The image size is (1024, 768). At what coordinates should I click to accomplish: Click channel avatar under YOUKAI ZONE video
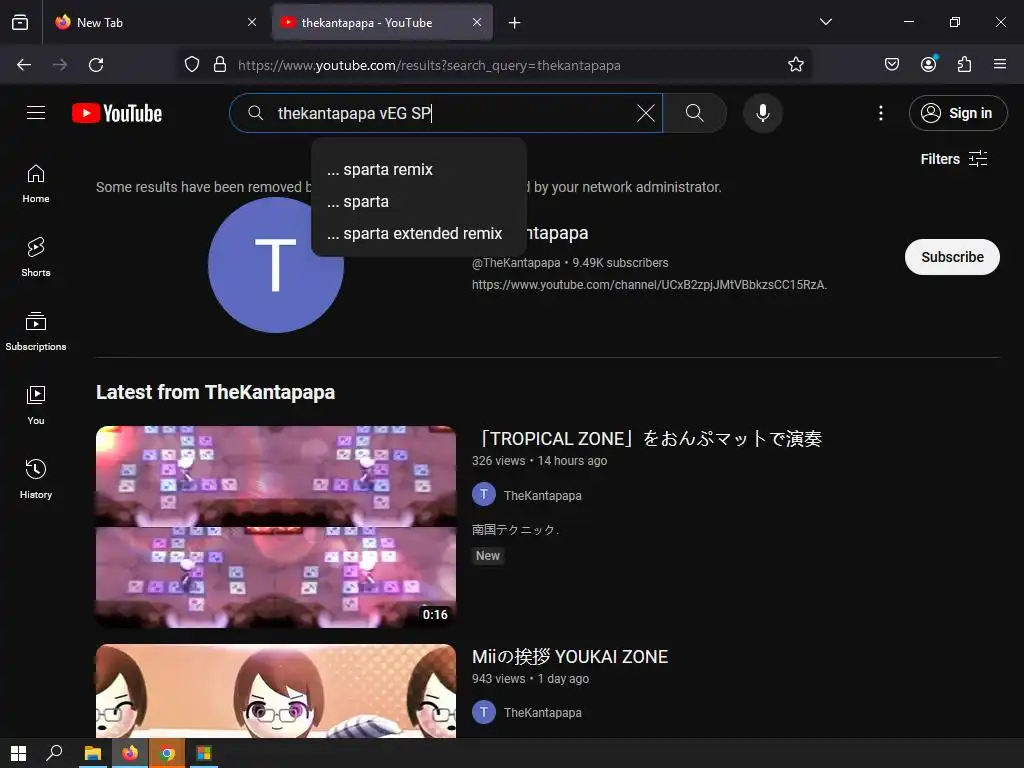[x=483, y=712]
